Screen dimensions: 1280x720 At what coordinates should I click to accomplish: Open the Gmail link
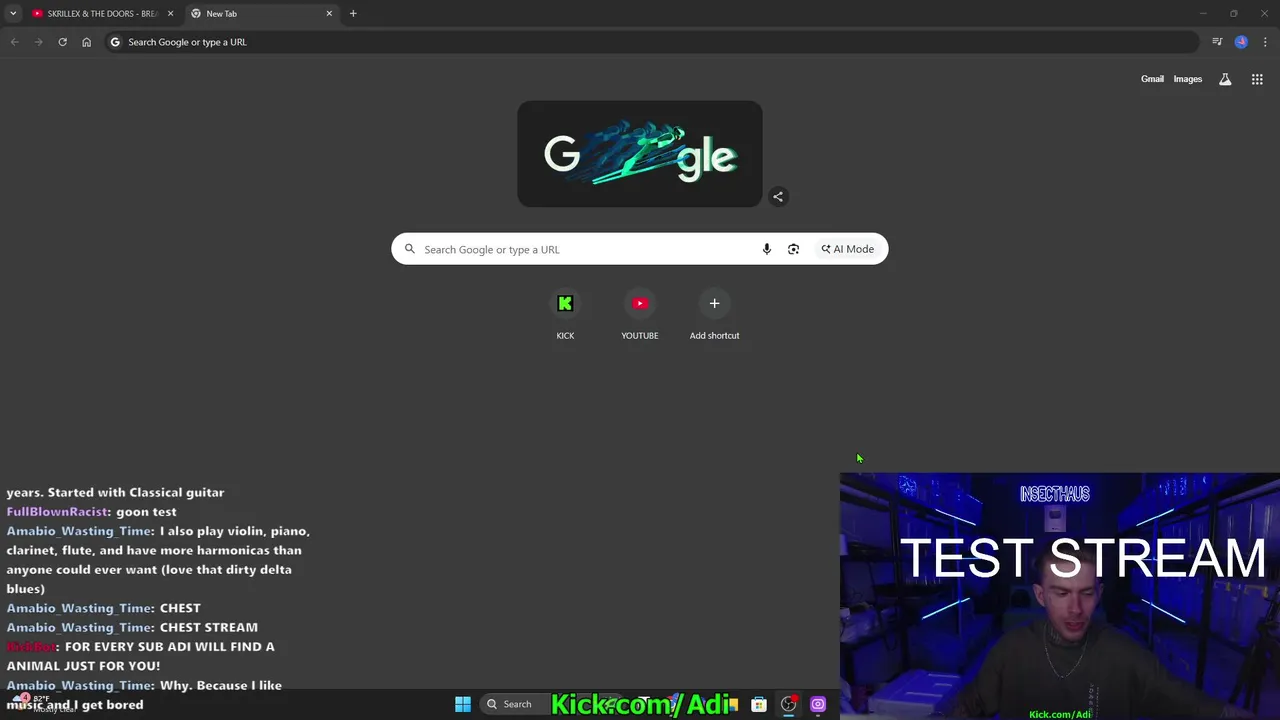[x=1152, y=79]
